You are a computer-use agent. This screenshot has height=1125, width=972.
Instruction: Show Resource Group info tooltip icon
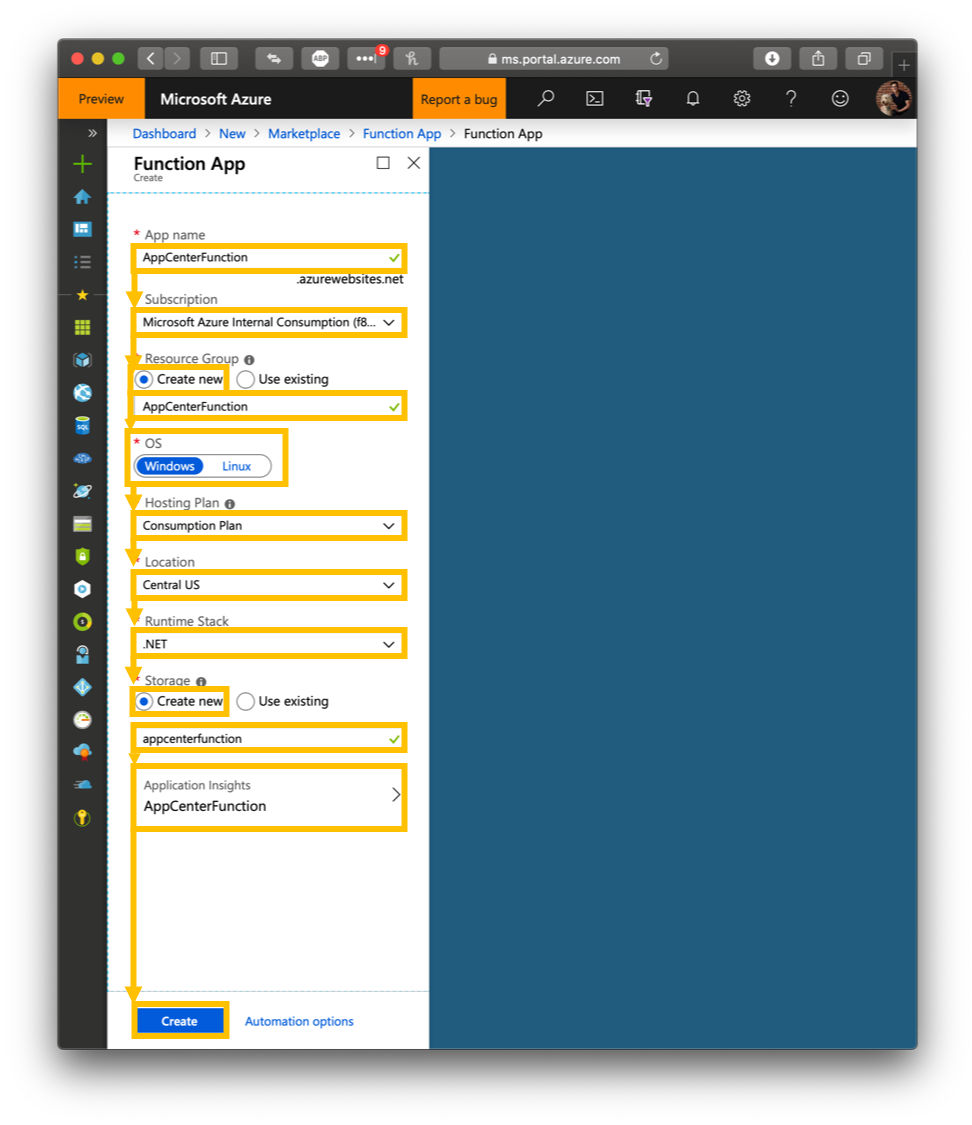[249, 359]
